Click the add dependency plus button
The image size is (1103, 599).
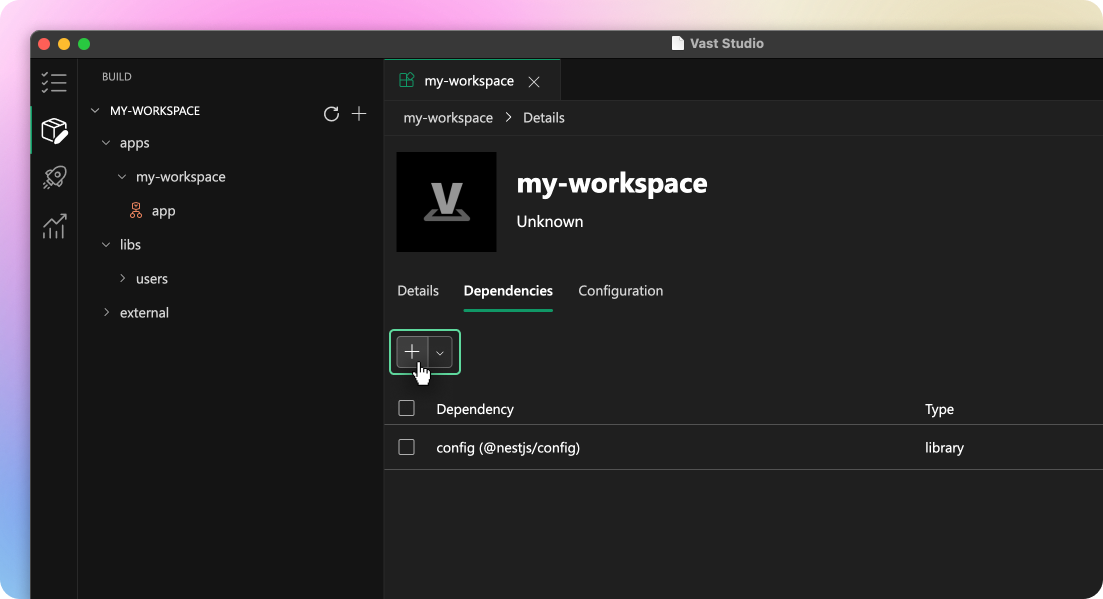(412, 352)
